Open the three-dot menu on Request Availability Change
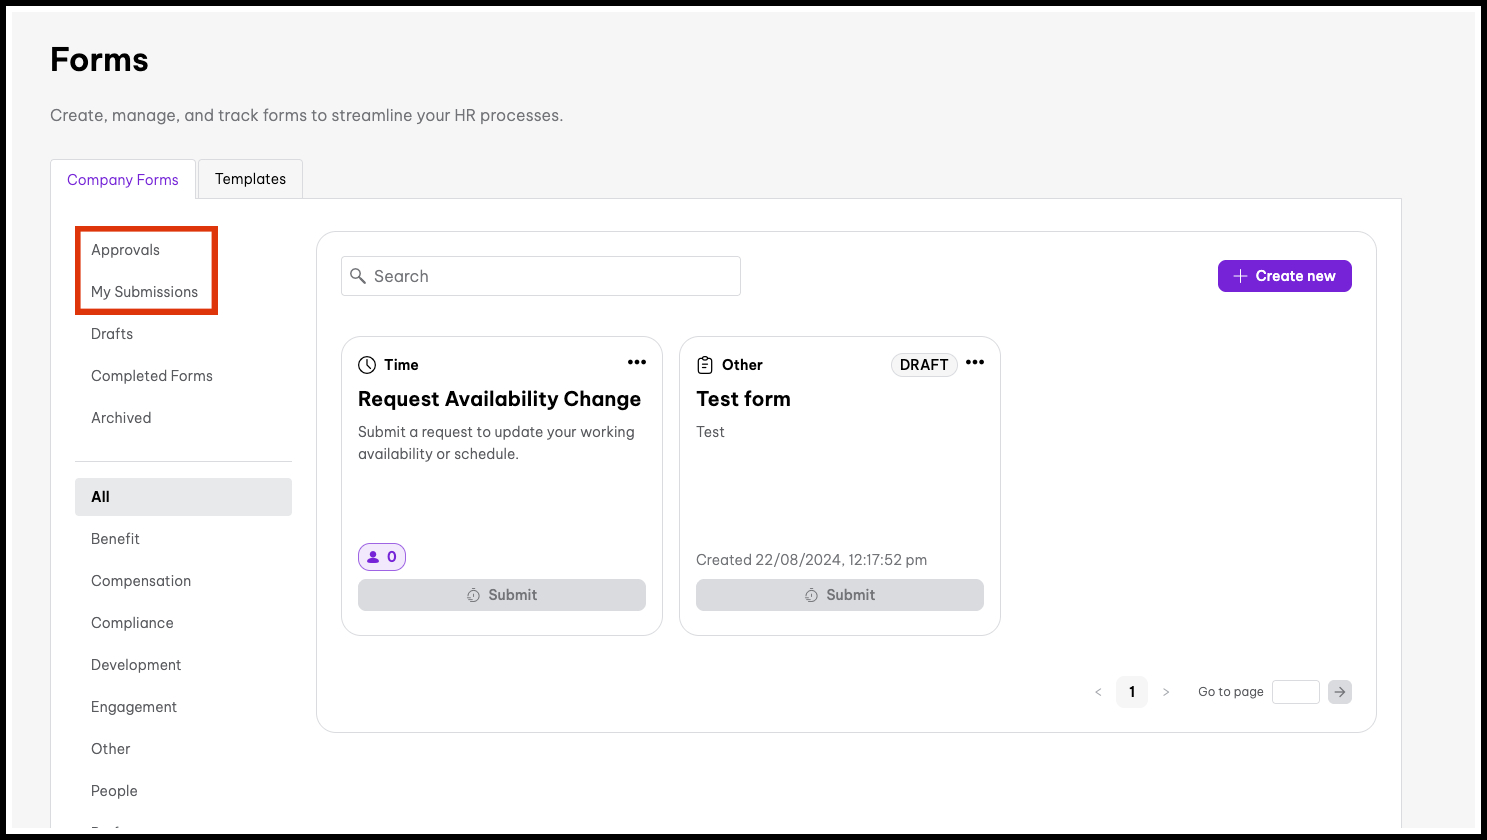The height and width of the screenshot is (840, 1487). 637,362
